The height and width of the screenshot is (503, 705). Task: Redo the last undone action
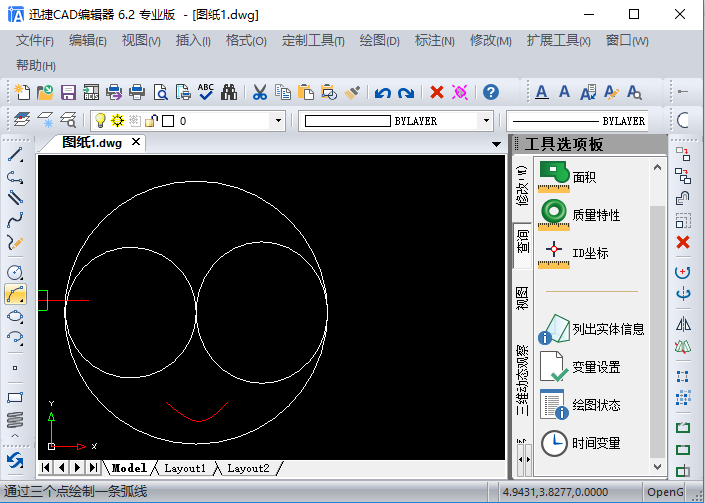click(406, 93)
